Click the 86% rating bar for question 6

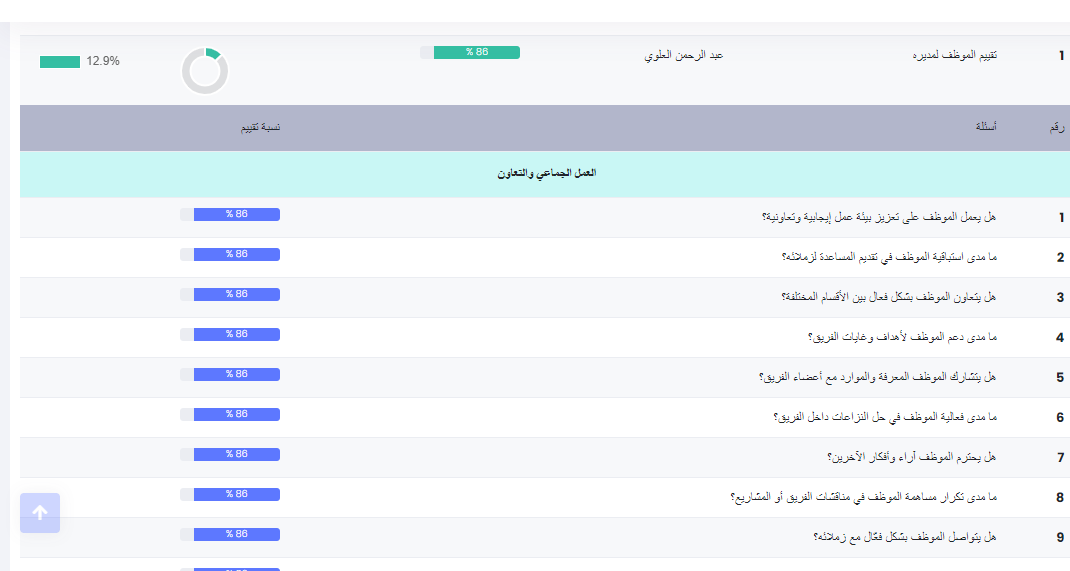tap(236, 414)
